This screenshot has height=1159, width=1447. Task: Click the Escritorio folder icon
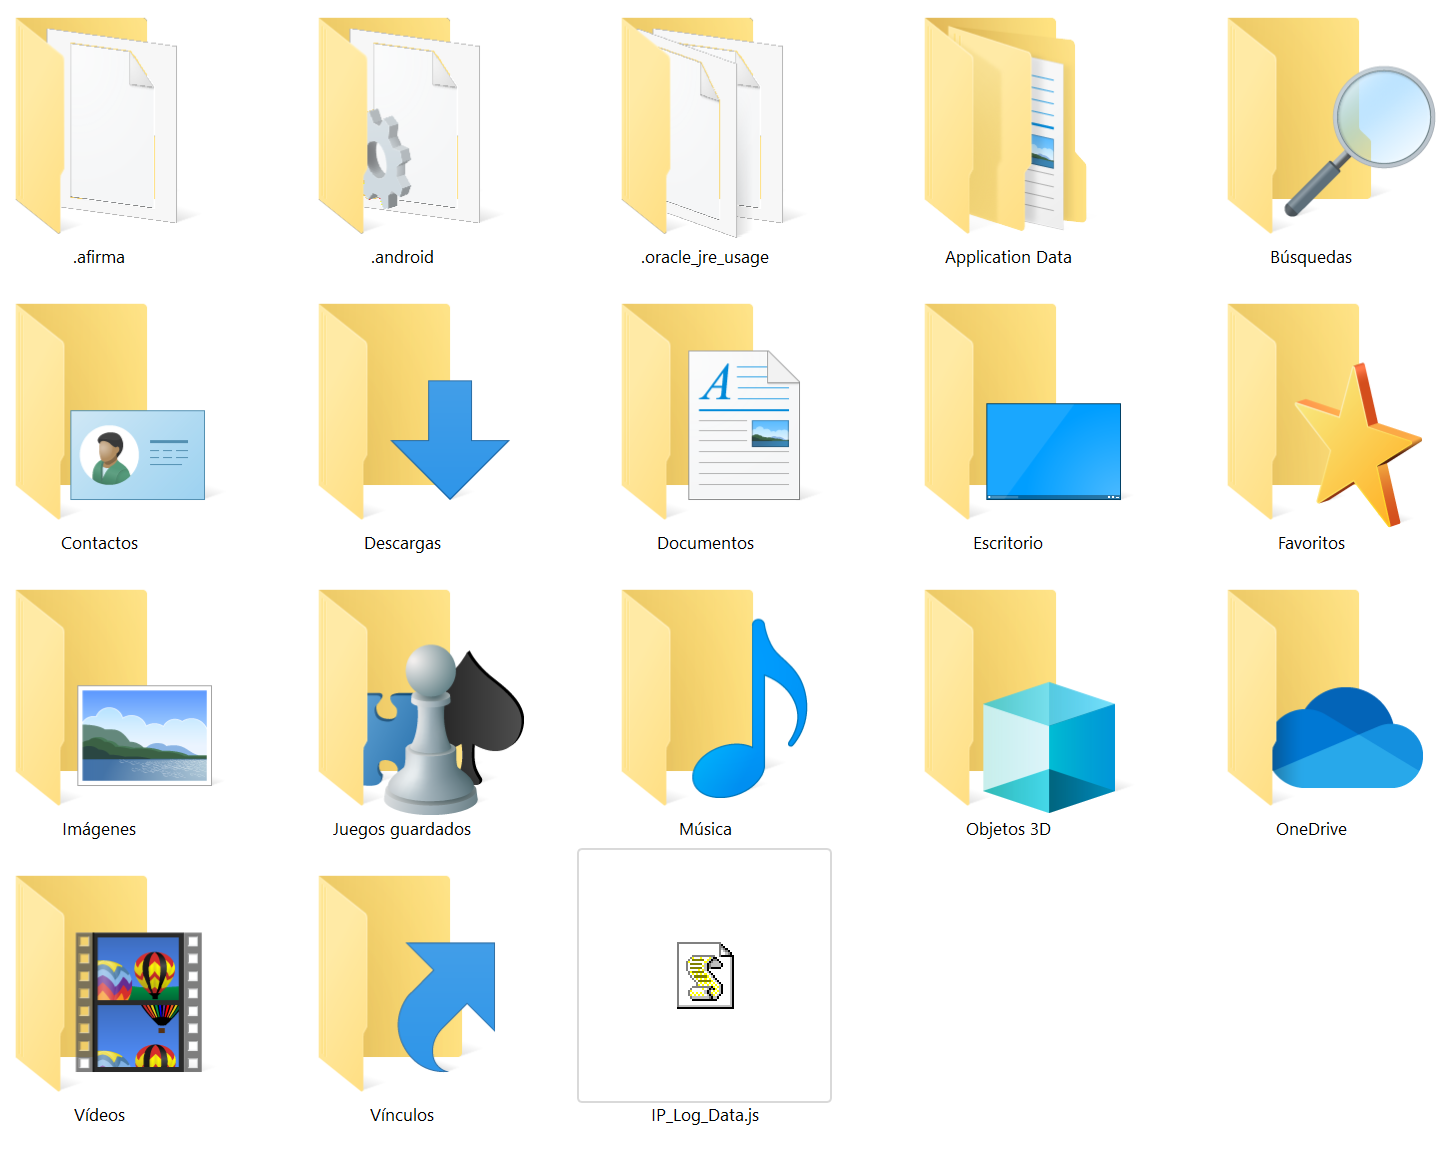1007,412
